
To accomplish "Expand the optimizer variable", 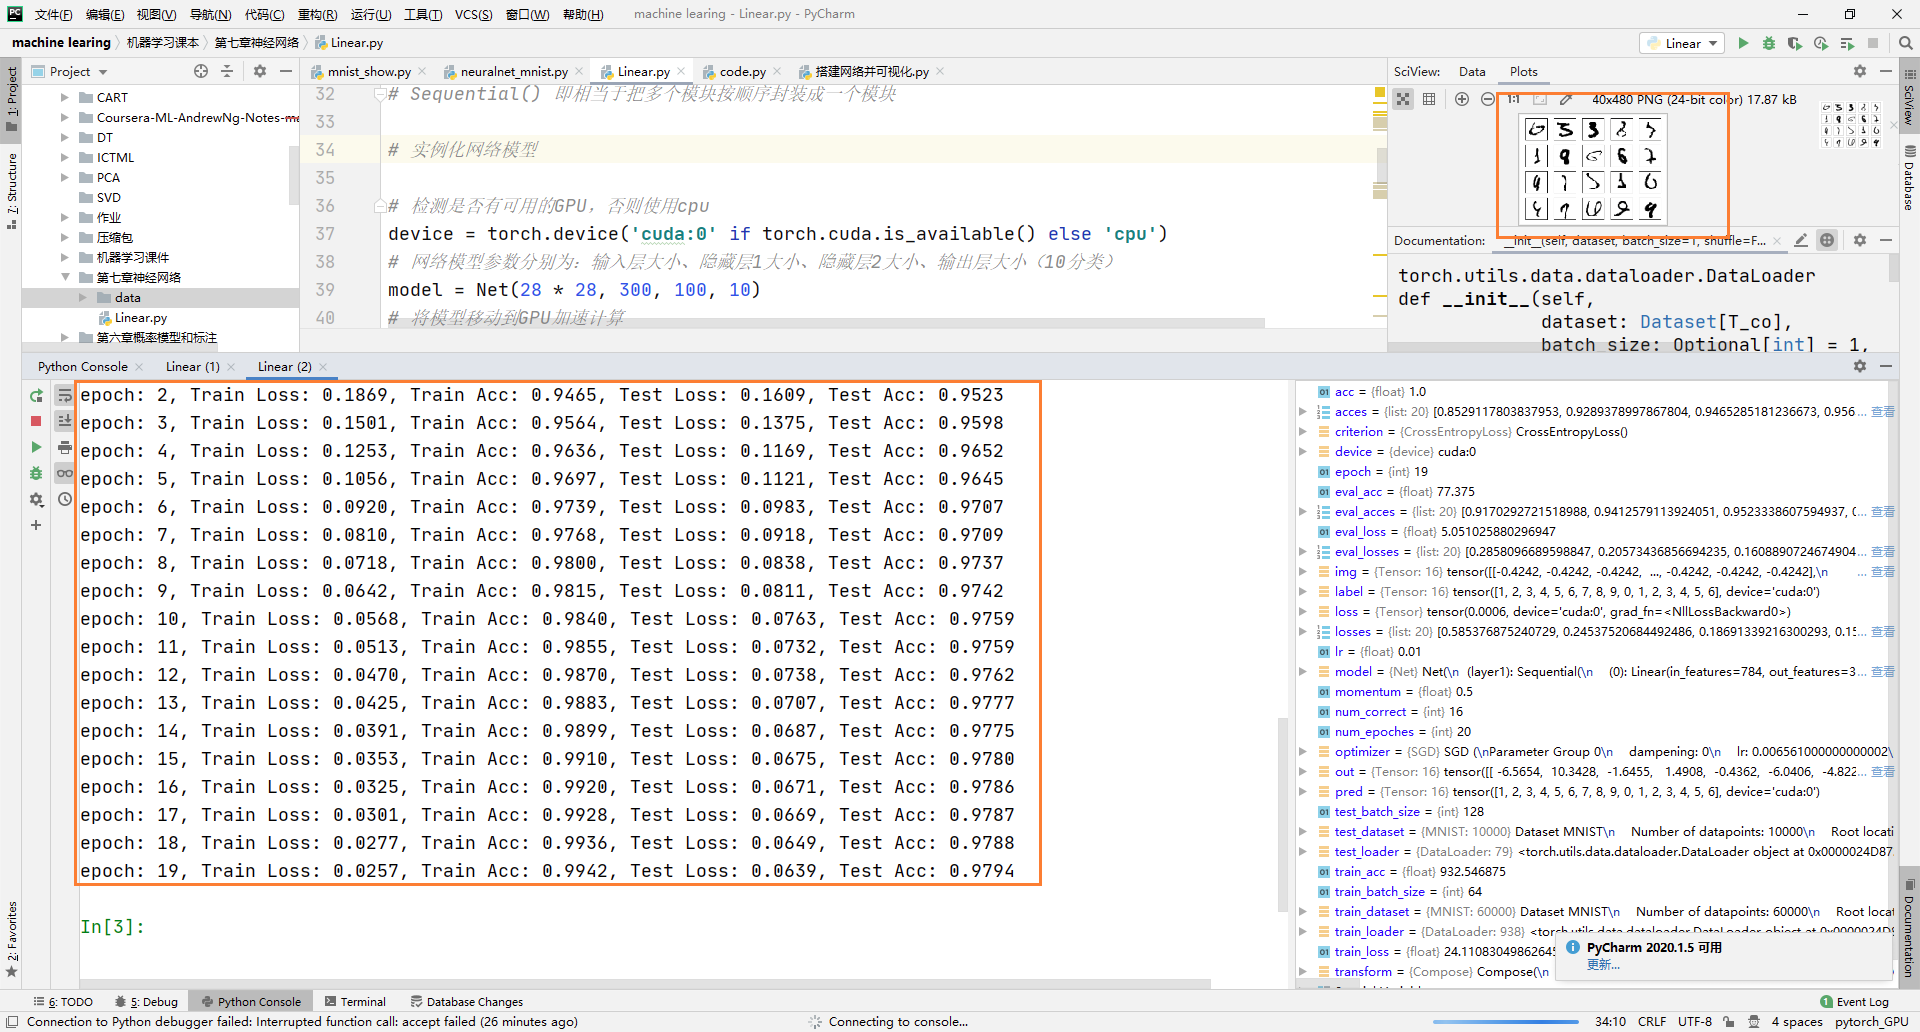I will 1303,751.
